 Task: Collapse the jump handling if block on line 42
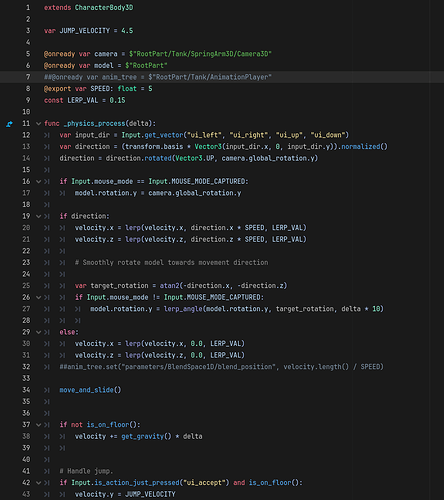[x=38, y=483]
